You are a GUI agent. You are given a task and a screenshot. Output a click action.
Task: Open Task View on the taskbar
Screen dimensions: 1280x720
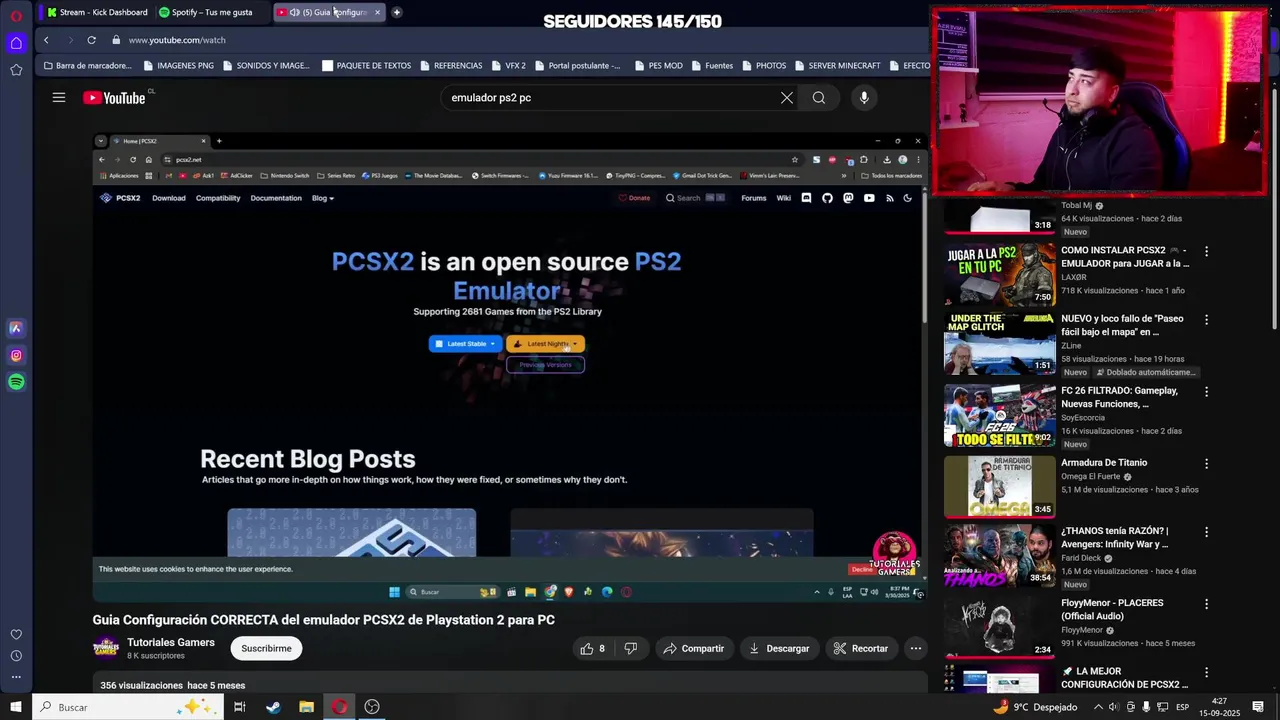[239, 707]
